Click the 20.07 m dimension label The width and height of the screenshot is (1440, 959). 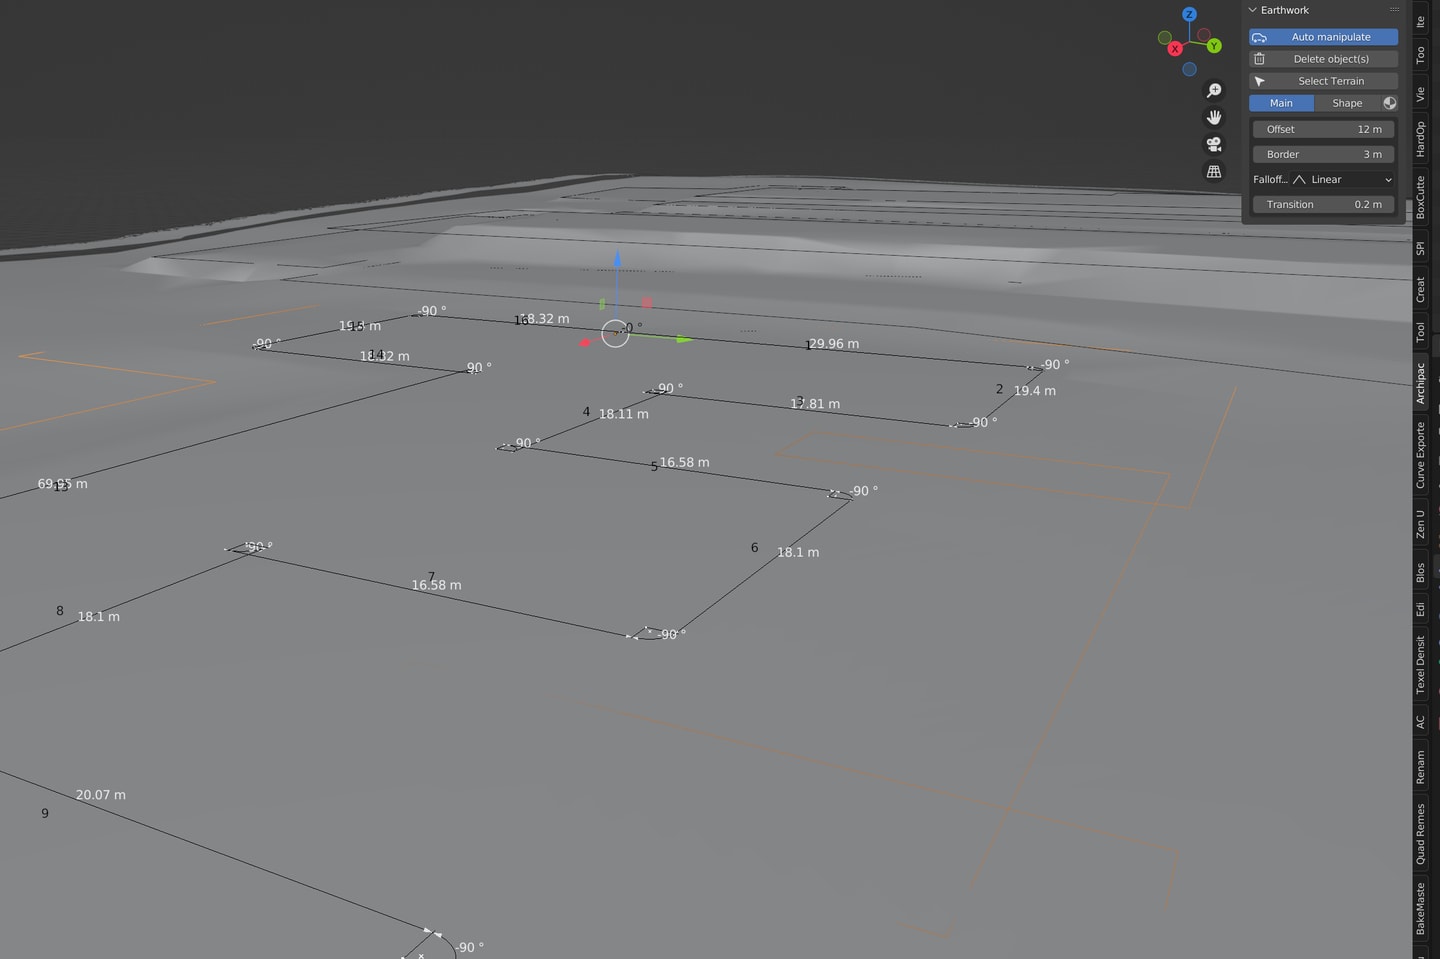click(101, 794)
